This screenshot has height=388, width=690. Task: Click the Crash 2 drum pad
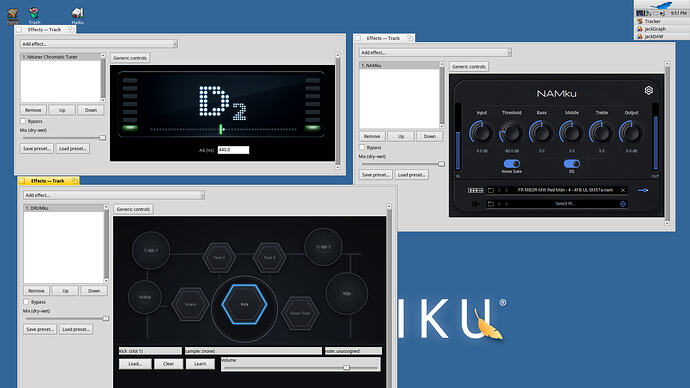pos(323,247)
